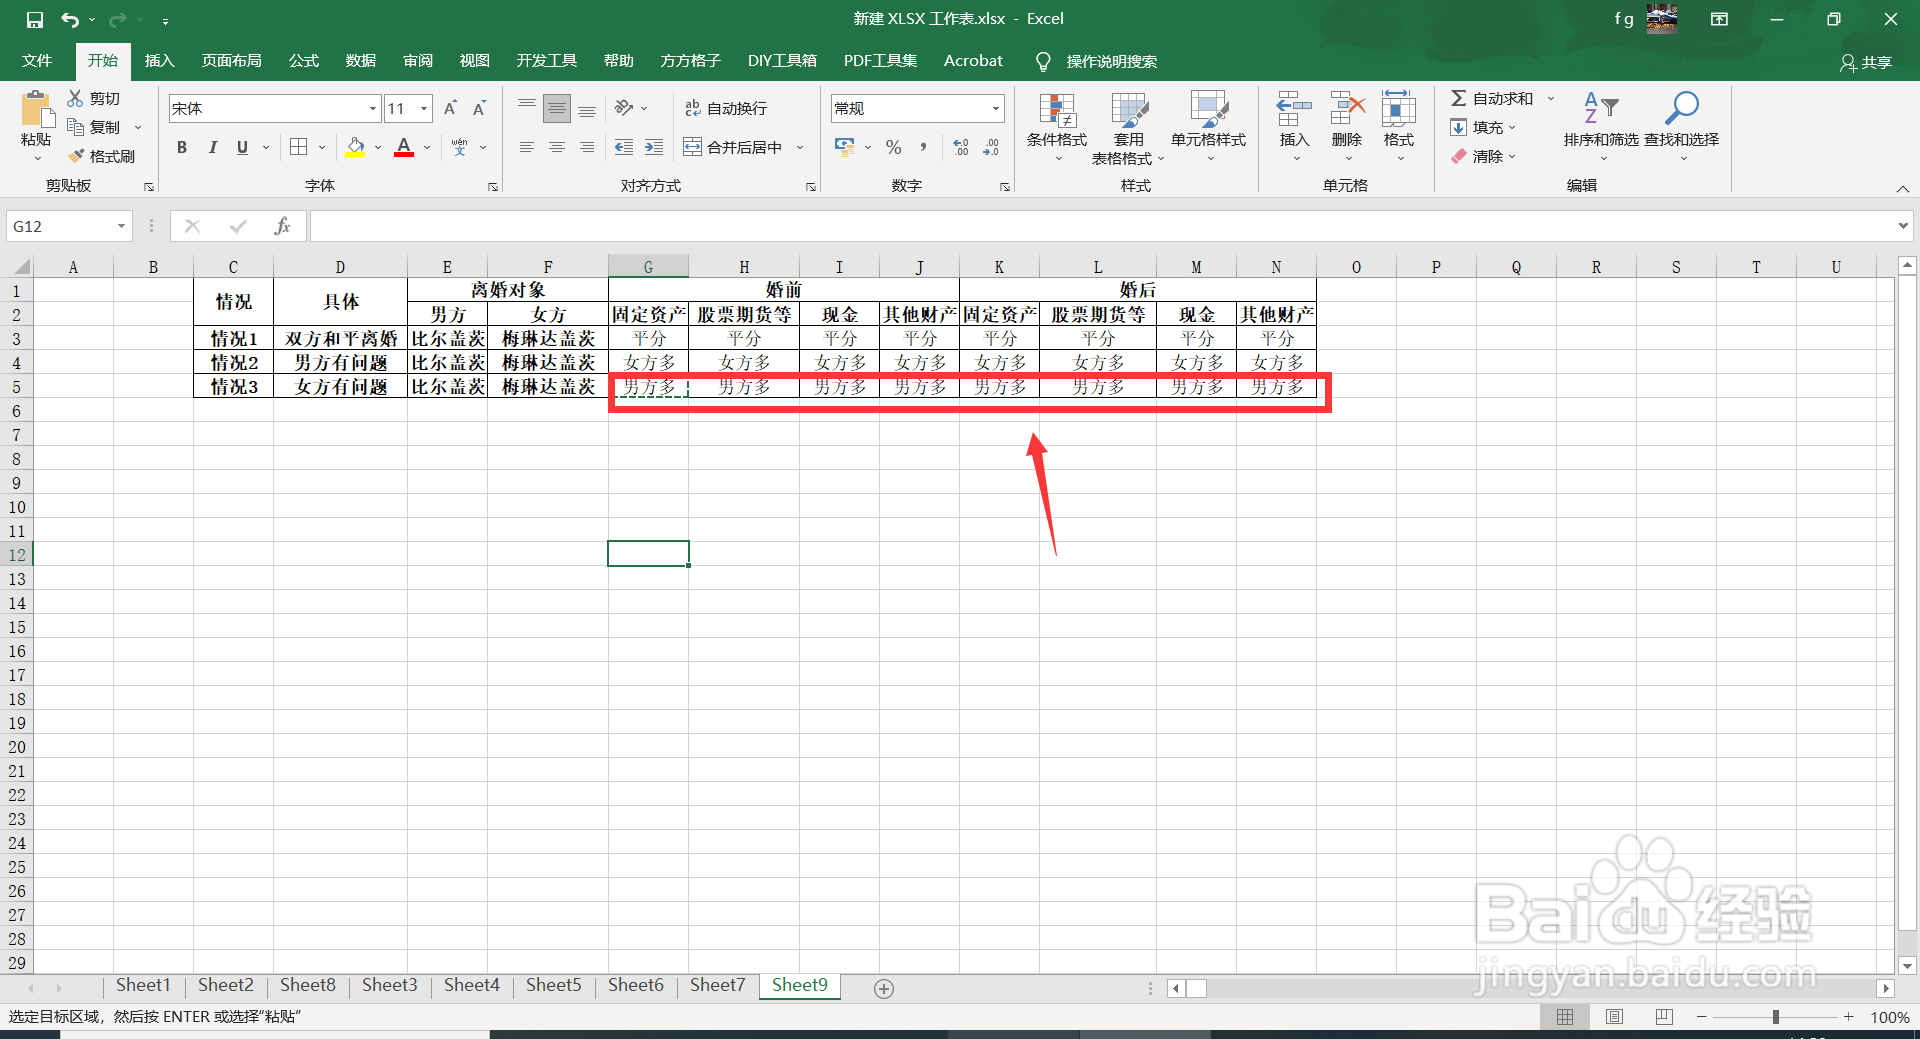Image resolution: width=1920 pixels, height=1039 pixels.
Task: Open number format dropdown (常规)
Action: (996, 108)
